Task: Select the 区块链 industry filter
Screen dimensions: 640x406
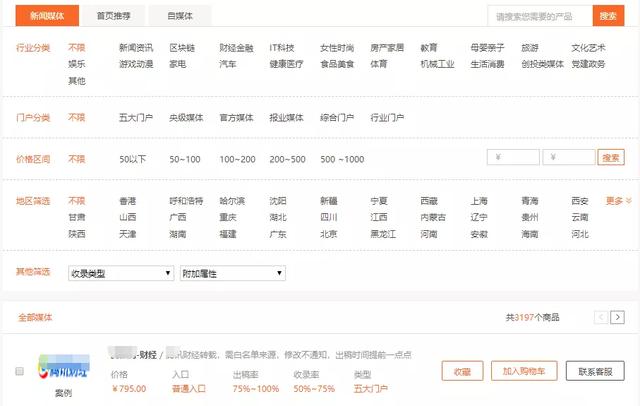Action: 183,48
